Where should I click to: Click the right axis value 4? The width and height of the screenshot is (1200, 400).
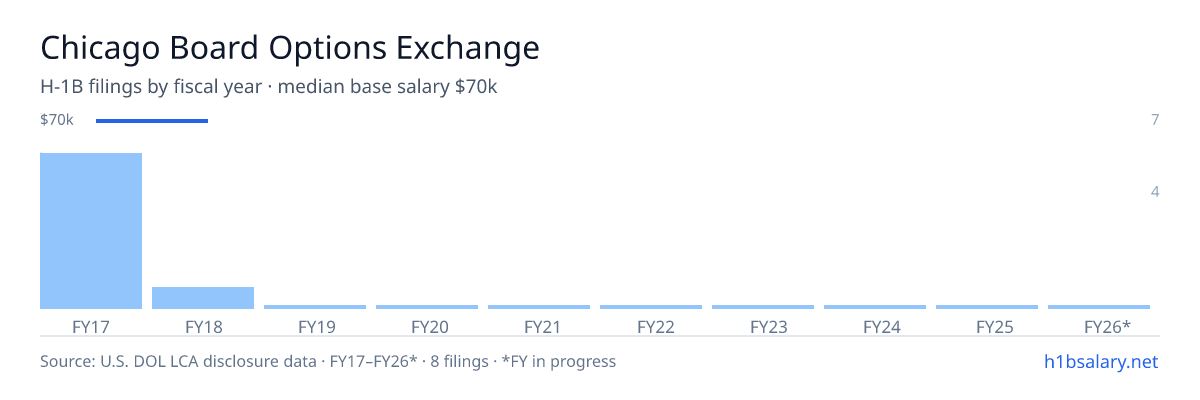coord(1155,191)
